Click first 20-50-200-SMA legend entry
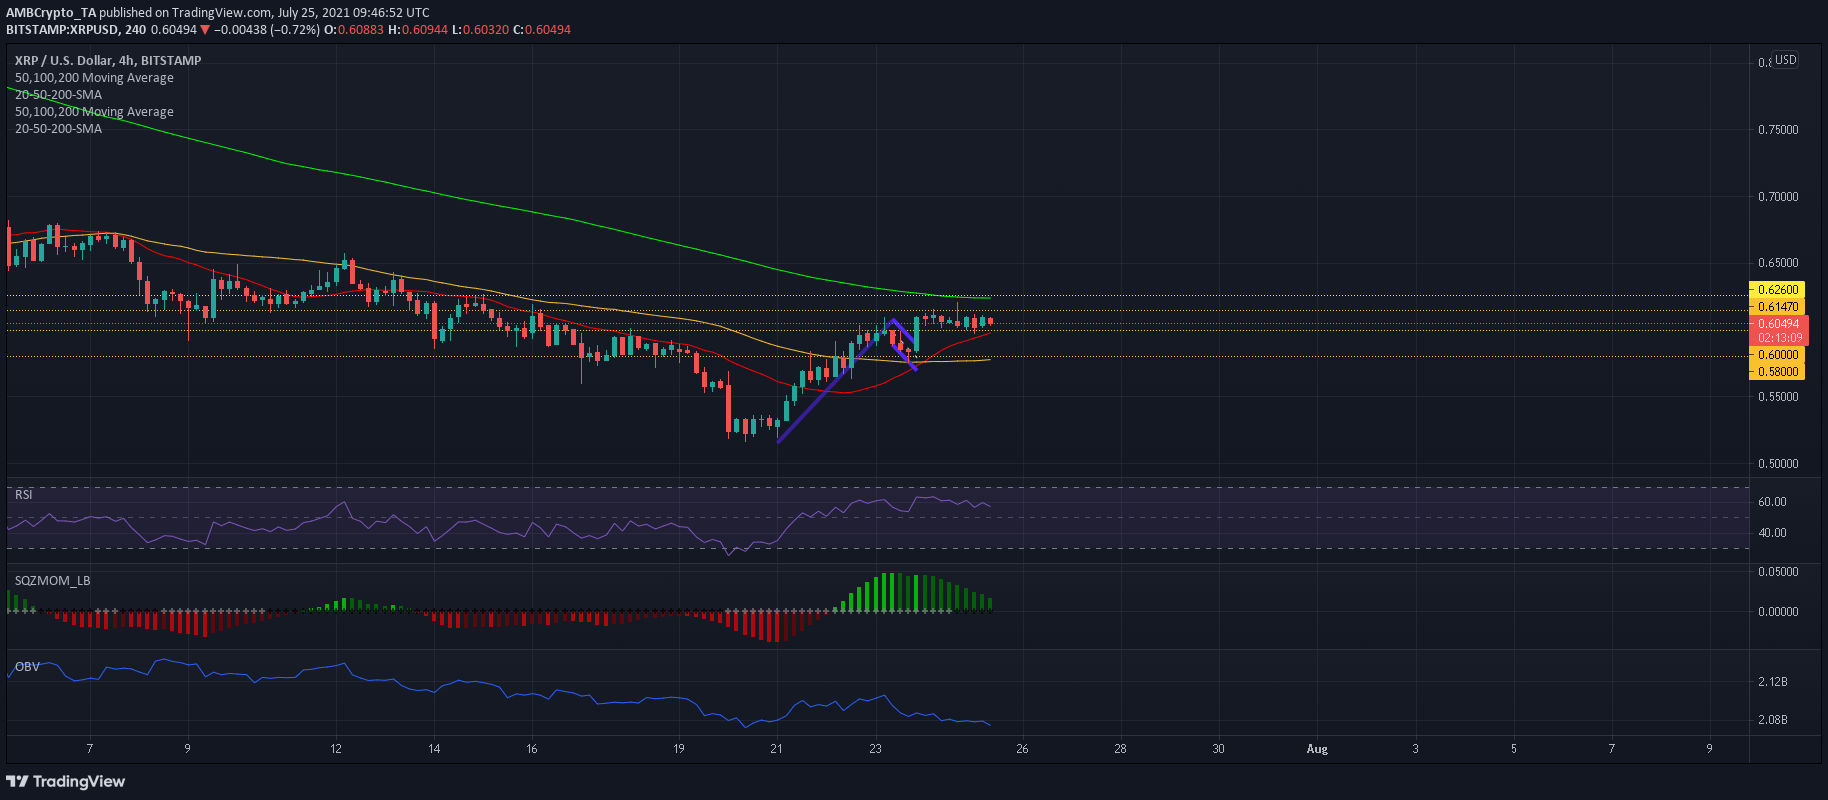Viewport: 1828px width, 800px height. 58,94
